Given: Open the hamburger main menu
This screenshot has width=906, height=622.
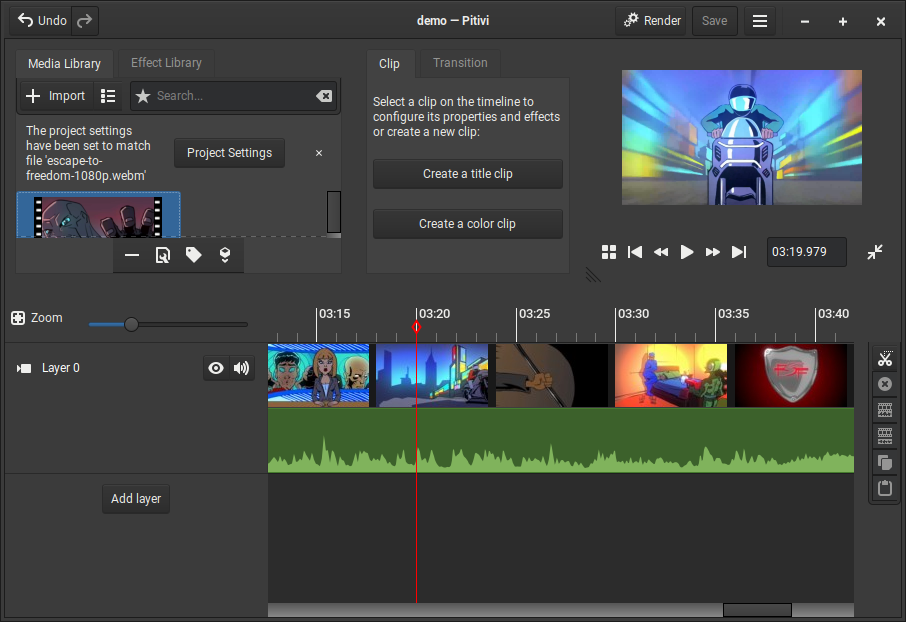Looking at the screenshot, I should pyautogui.click(x=759, y=21).
